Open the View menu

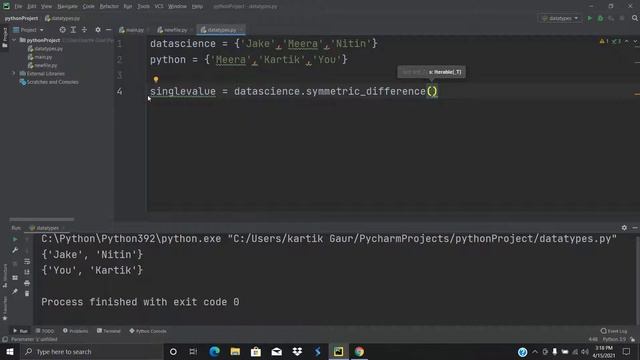(47, 7)
